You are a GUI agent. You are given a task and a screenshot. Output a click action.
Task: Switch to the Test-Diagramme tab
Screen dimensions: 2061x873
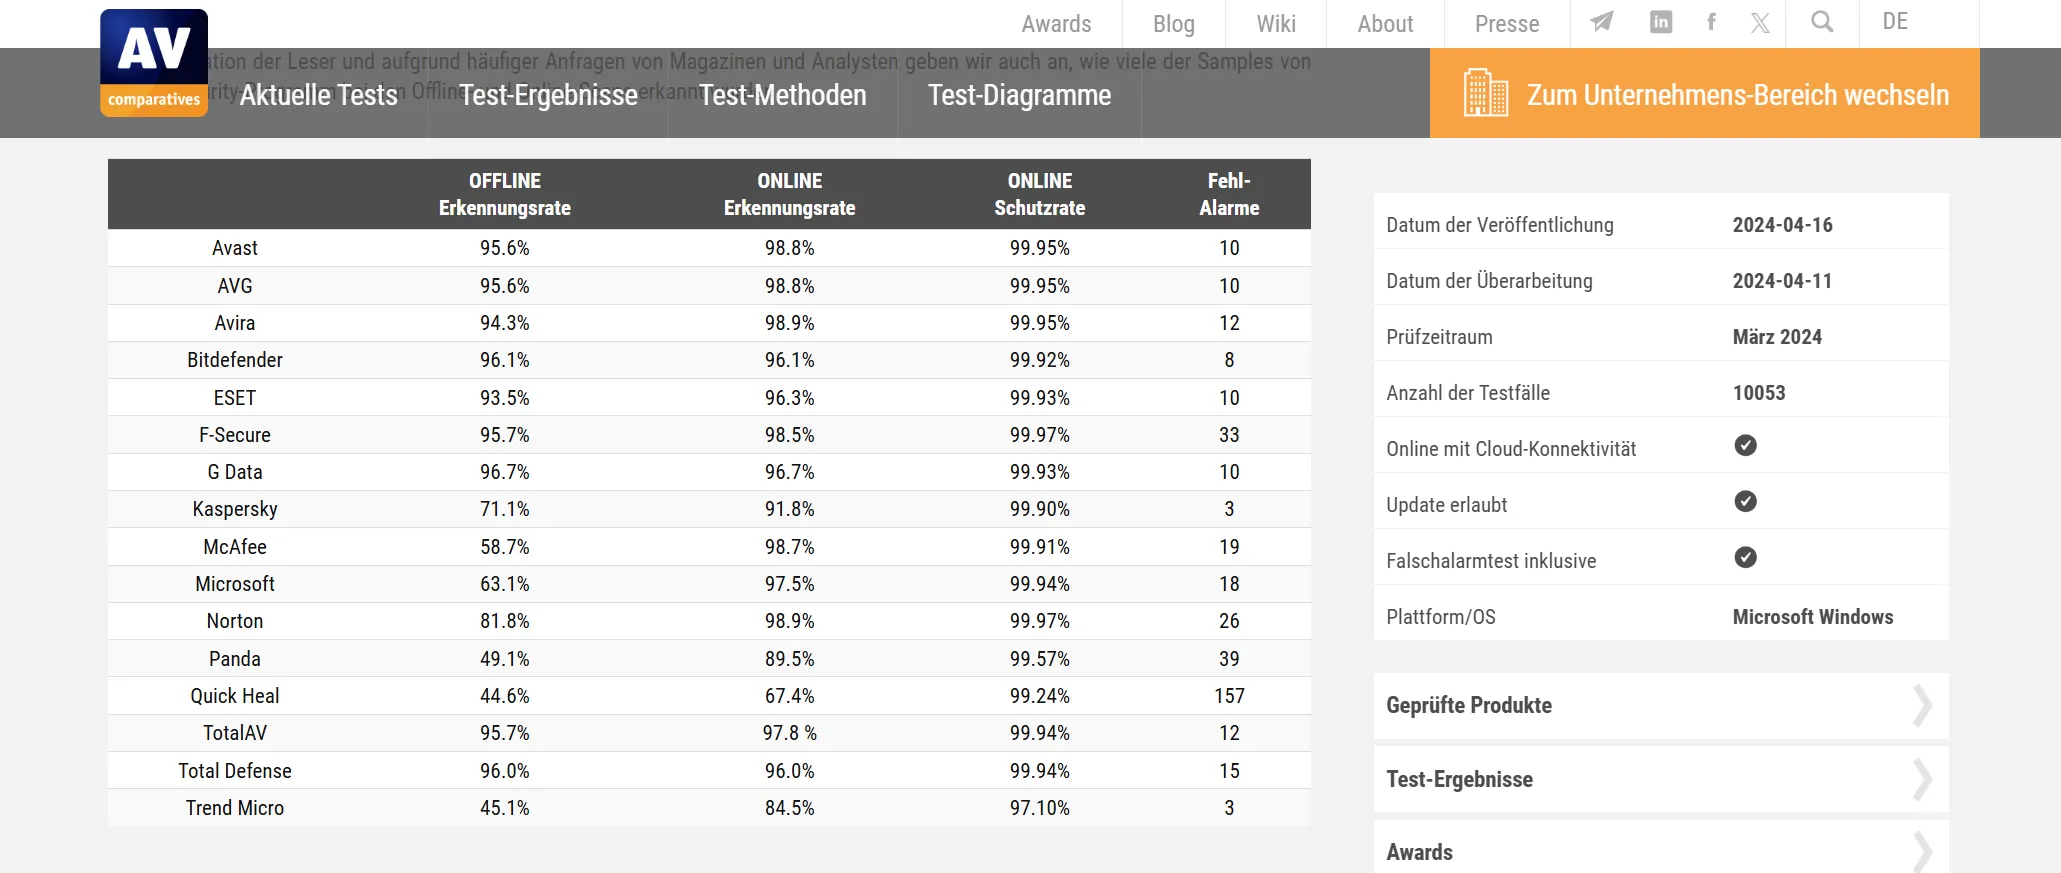pos(1019,96)
